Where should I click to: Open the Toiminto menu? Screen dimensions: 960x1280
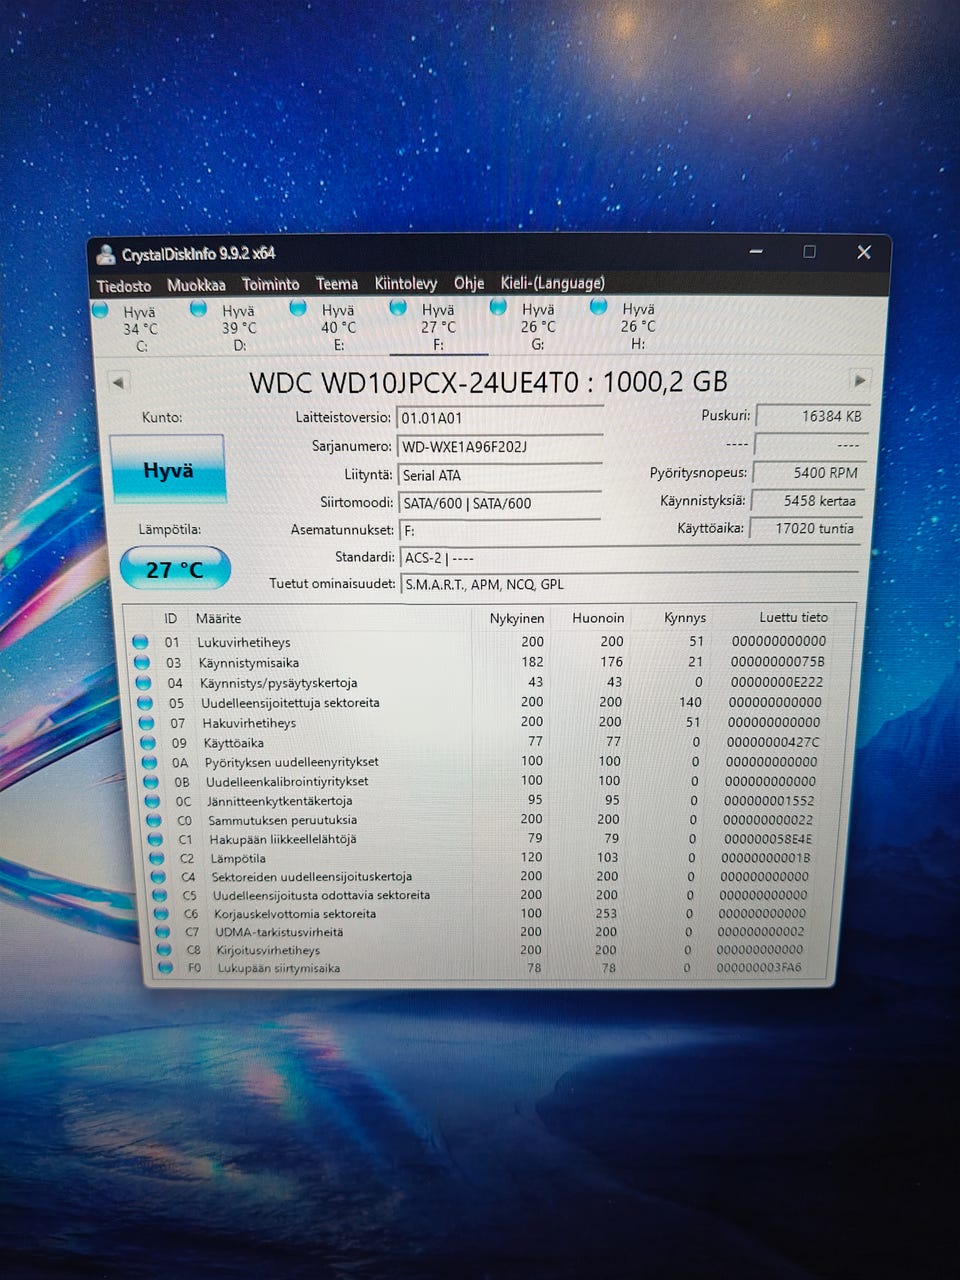[270, 284]
